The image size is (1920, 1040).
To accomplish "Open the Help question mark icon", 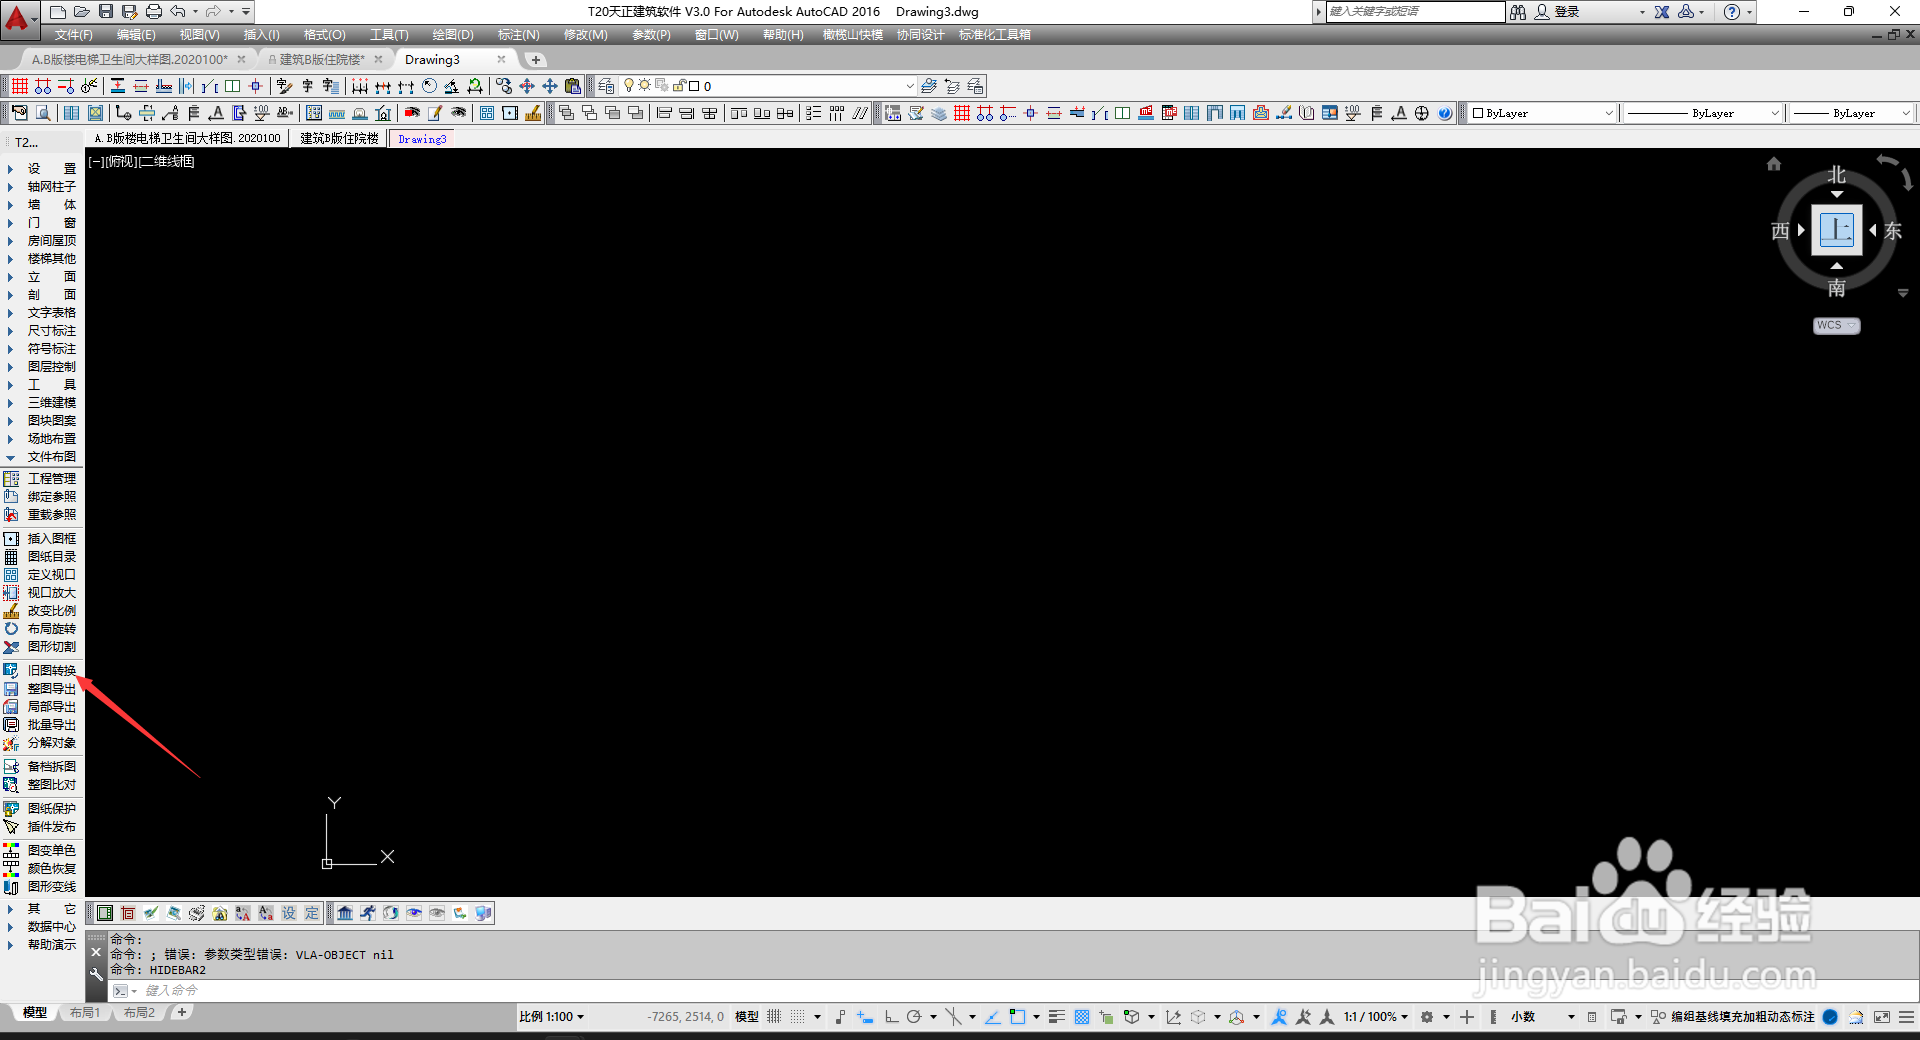I will 1732,12.
